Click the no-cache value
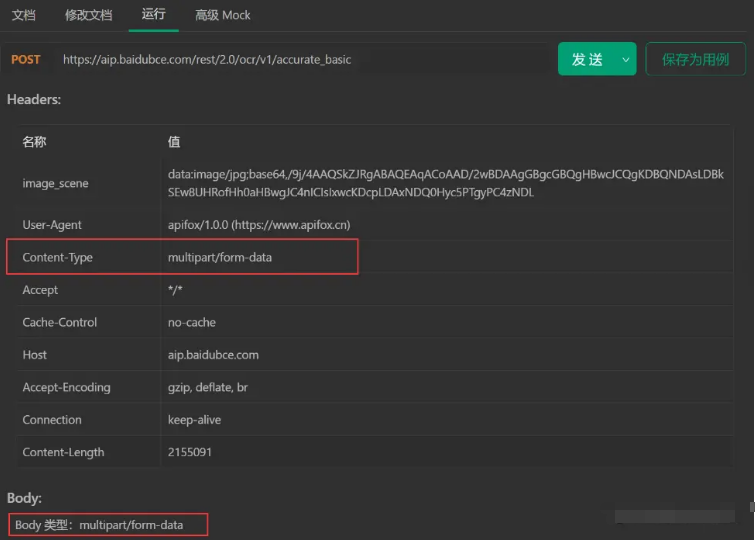The image size is (755, 541). coord(192,322)
